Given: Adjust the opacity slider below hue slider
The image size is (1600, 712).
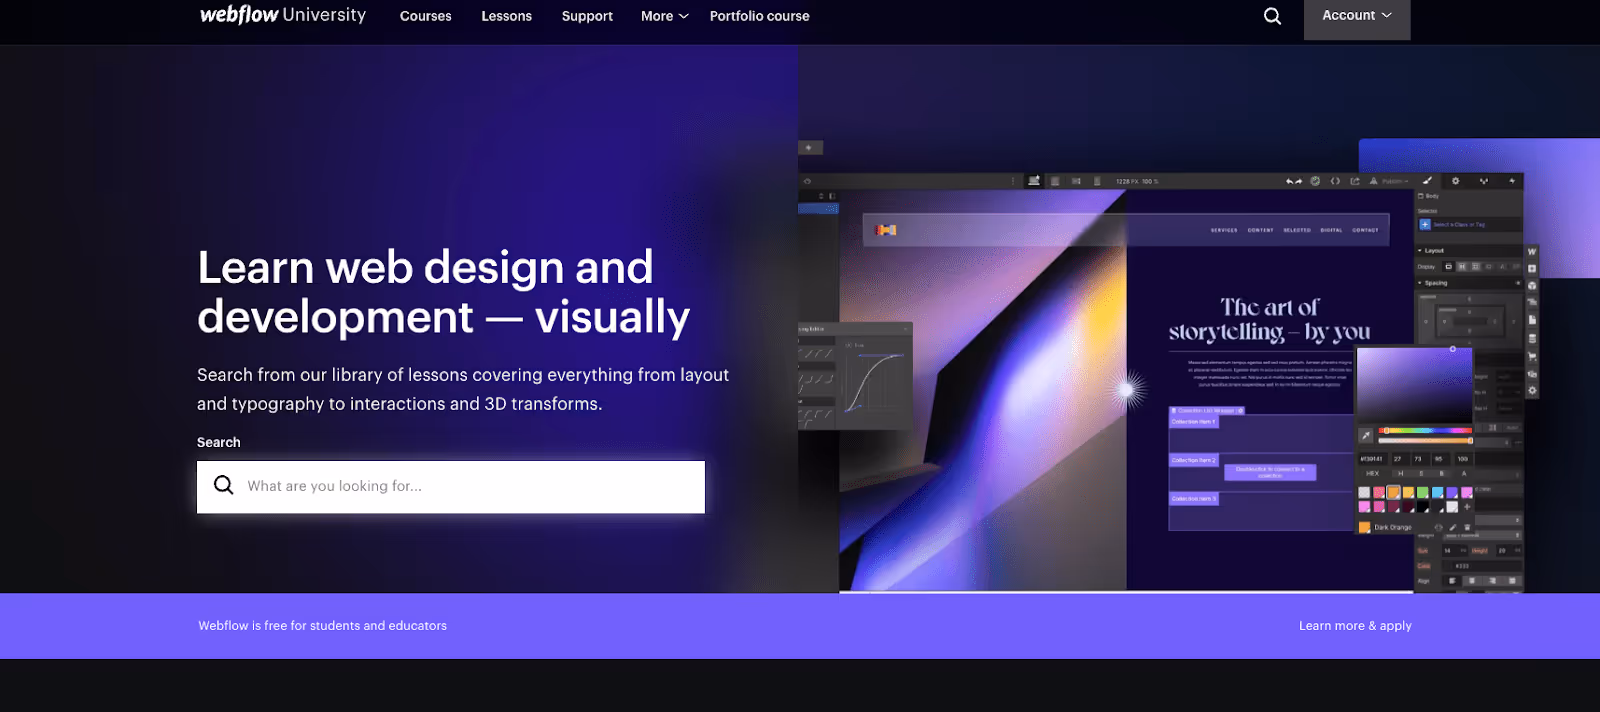Looking at the screenshot, I should tap(1425, 441).
